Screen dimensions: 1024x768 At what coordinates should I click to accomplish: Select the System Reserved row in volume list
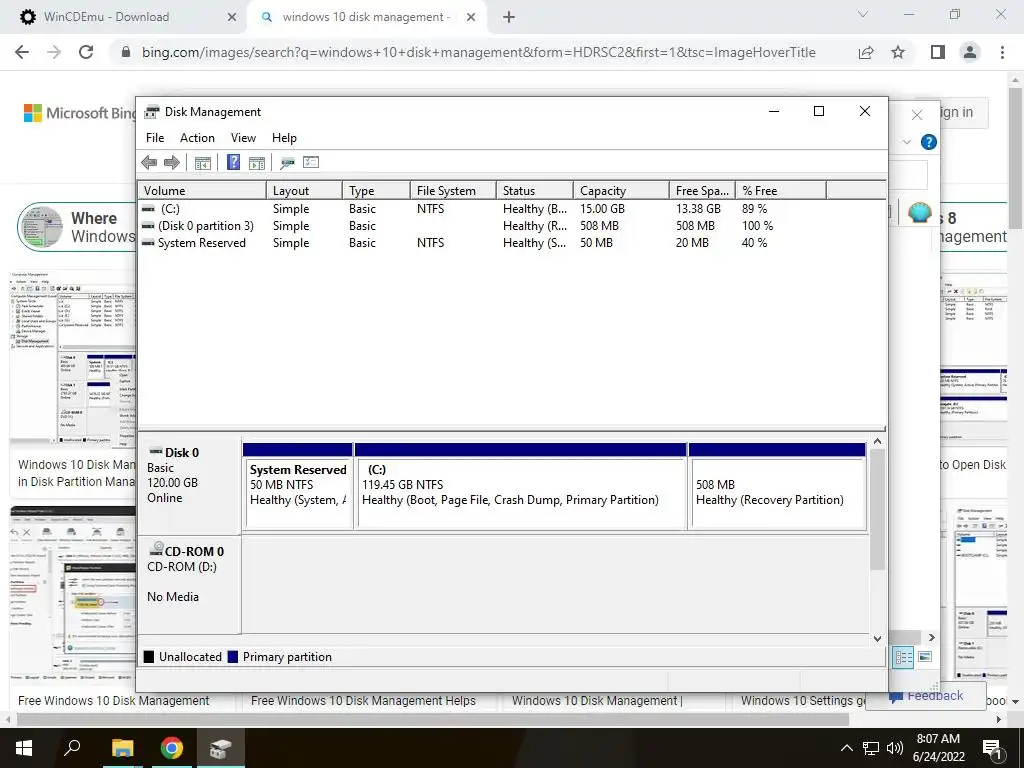pos(512,243)
